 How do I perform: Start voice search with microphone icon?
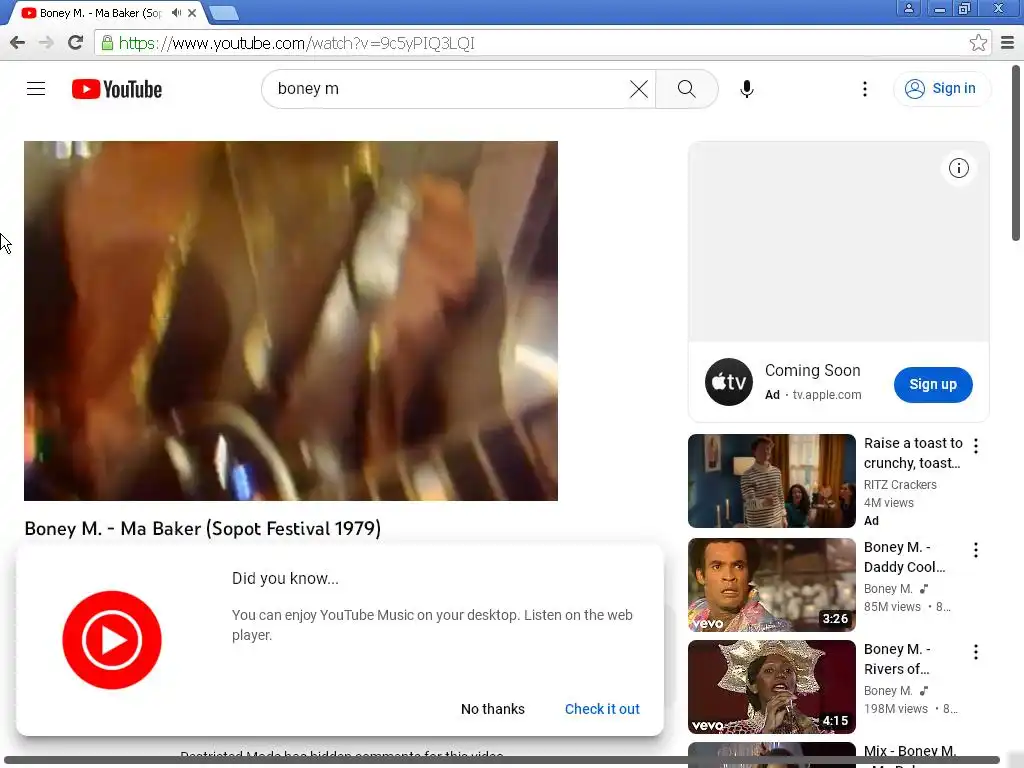(x=747, y=89)
